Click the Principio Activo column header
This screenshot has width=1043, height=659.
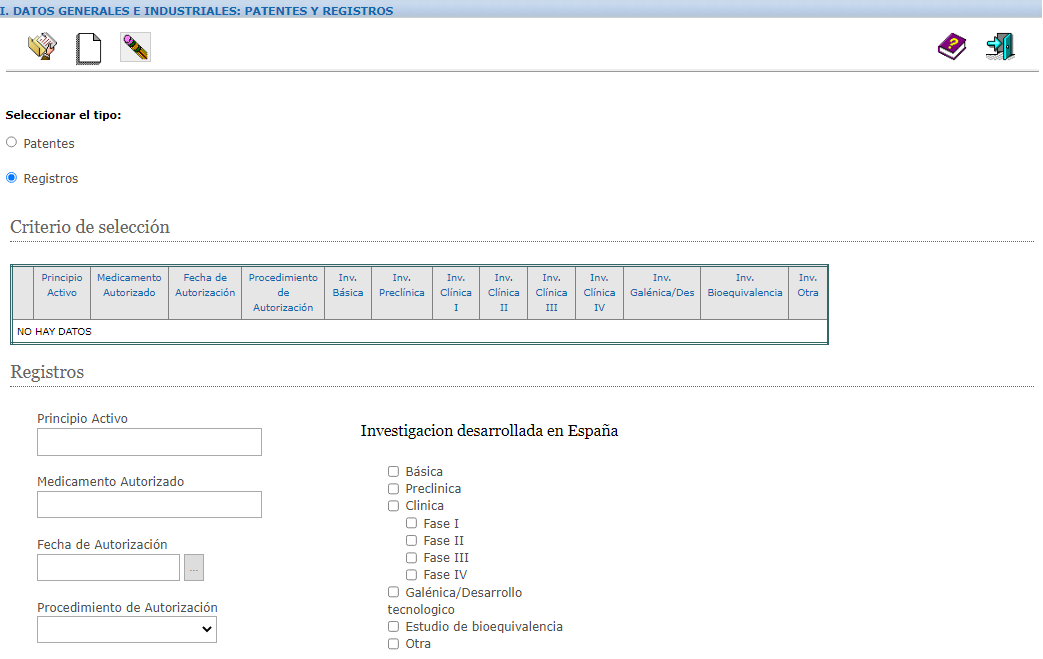pos(62,285)
